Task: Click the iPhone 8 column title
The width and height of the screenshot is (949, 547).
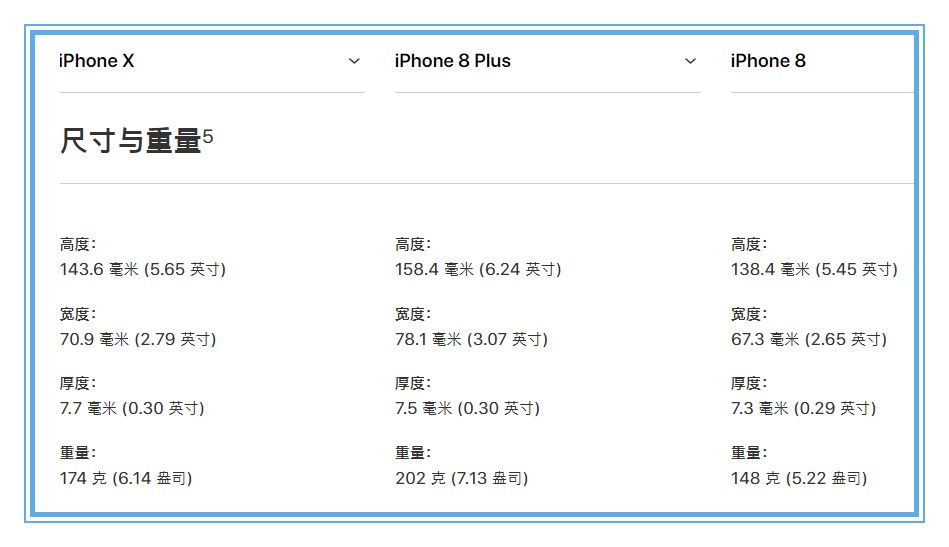Action: [x=768, y=61]
